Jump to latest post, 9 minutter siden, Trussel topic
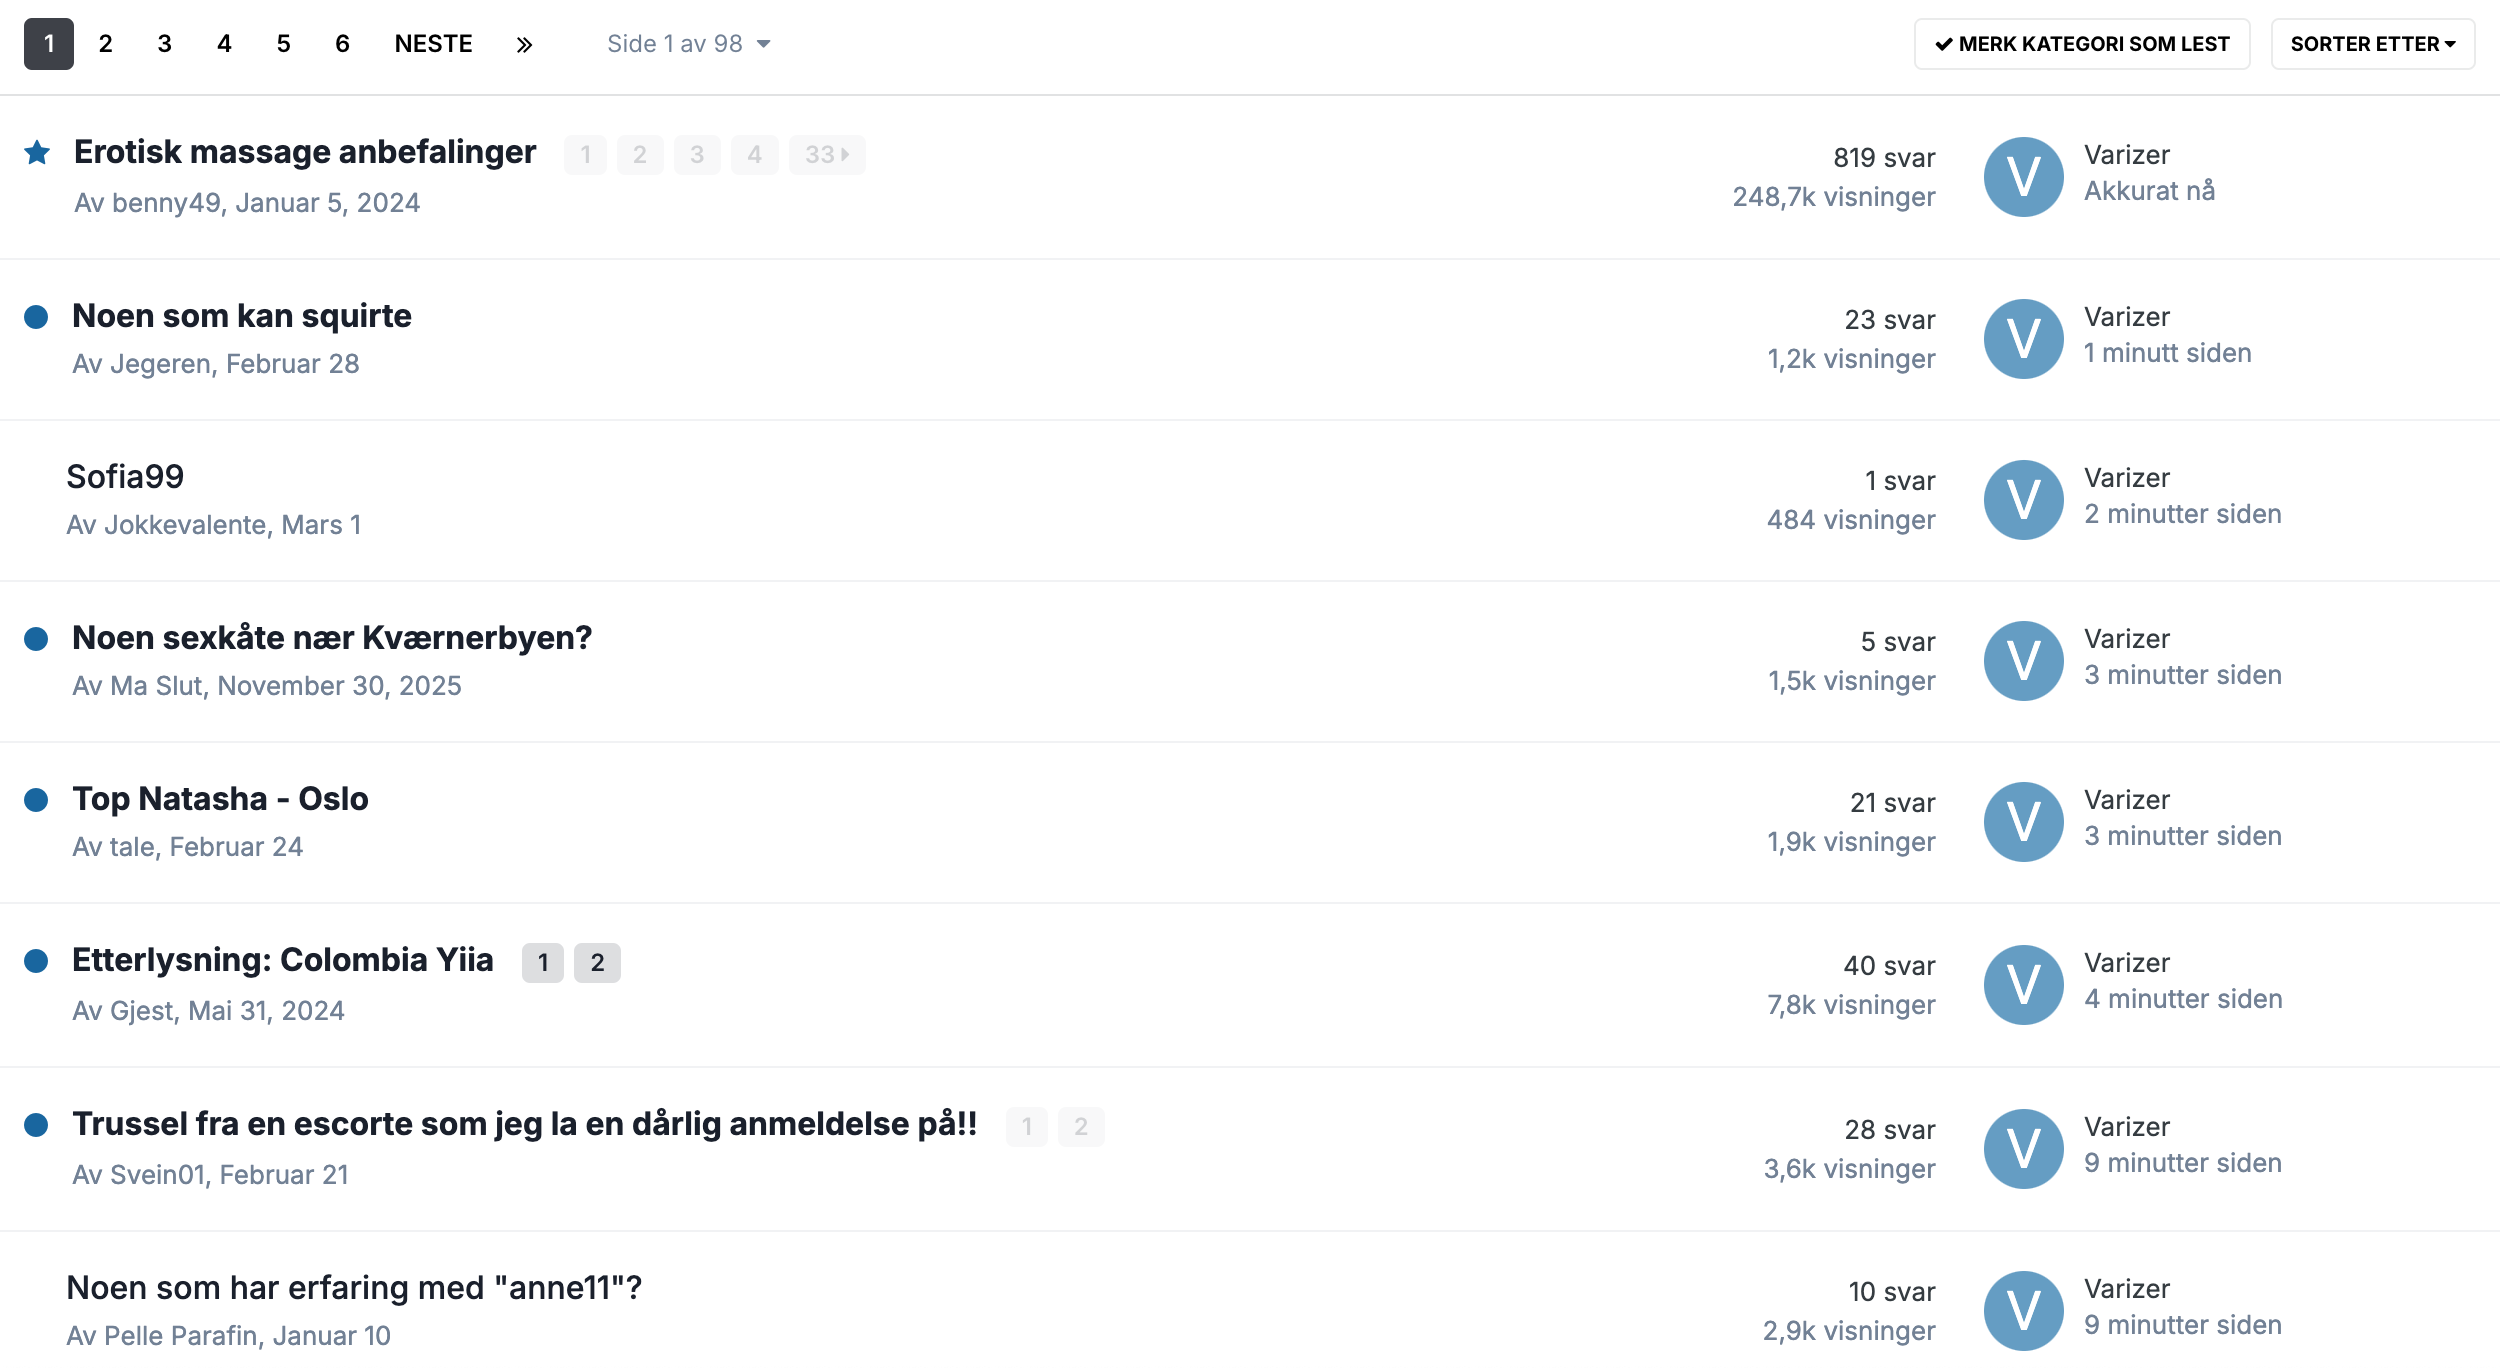Viewport: 2500px width, 1368px height. (x=2182, y=1163)
